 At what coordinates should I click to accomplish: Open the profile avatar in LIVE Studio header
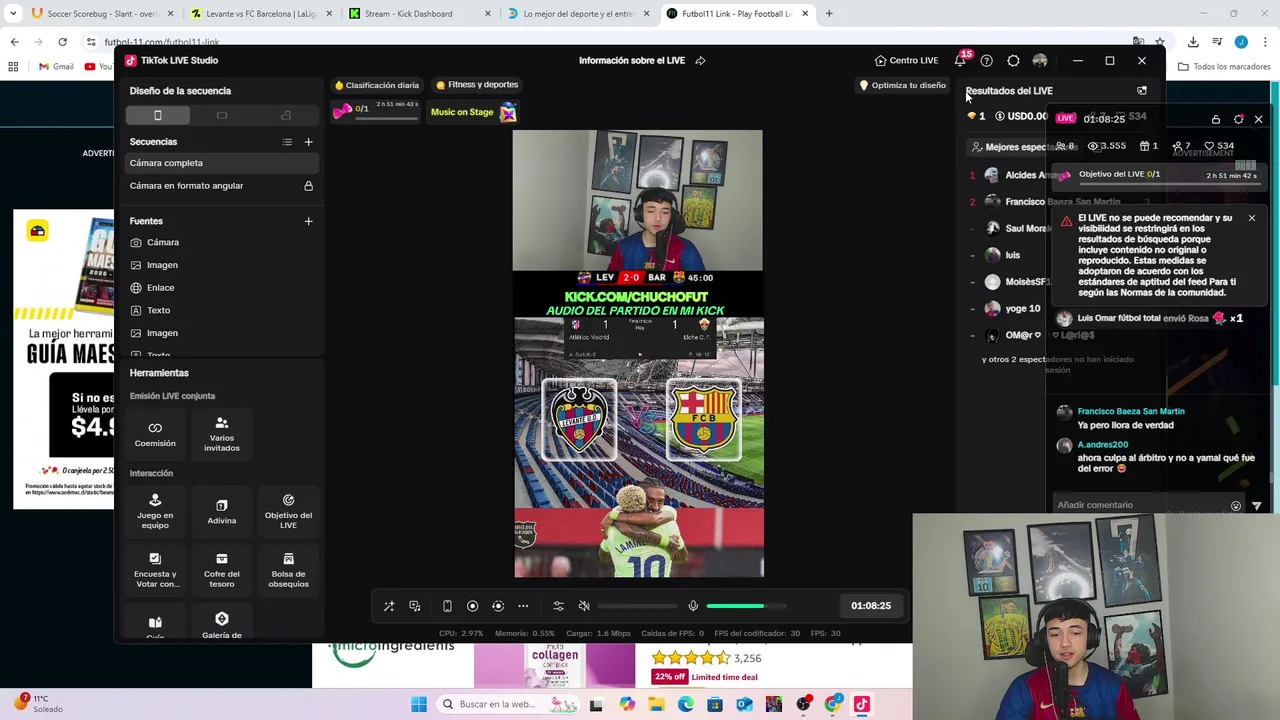1040,61
